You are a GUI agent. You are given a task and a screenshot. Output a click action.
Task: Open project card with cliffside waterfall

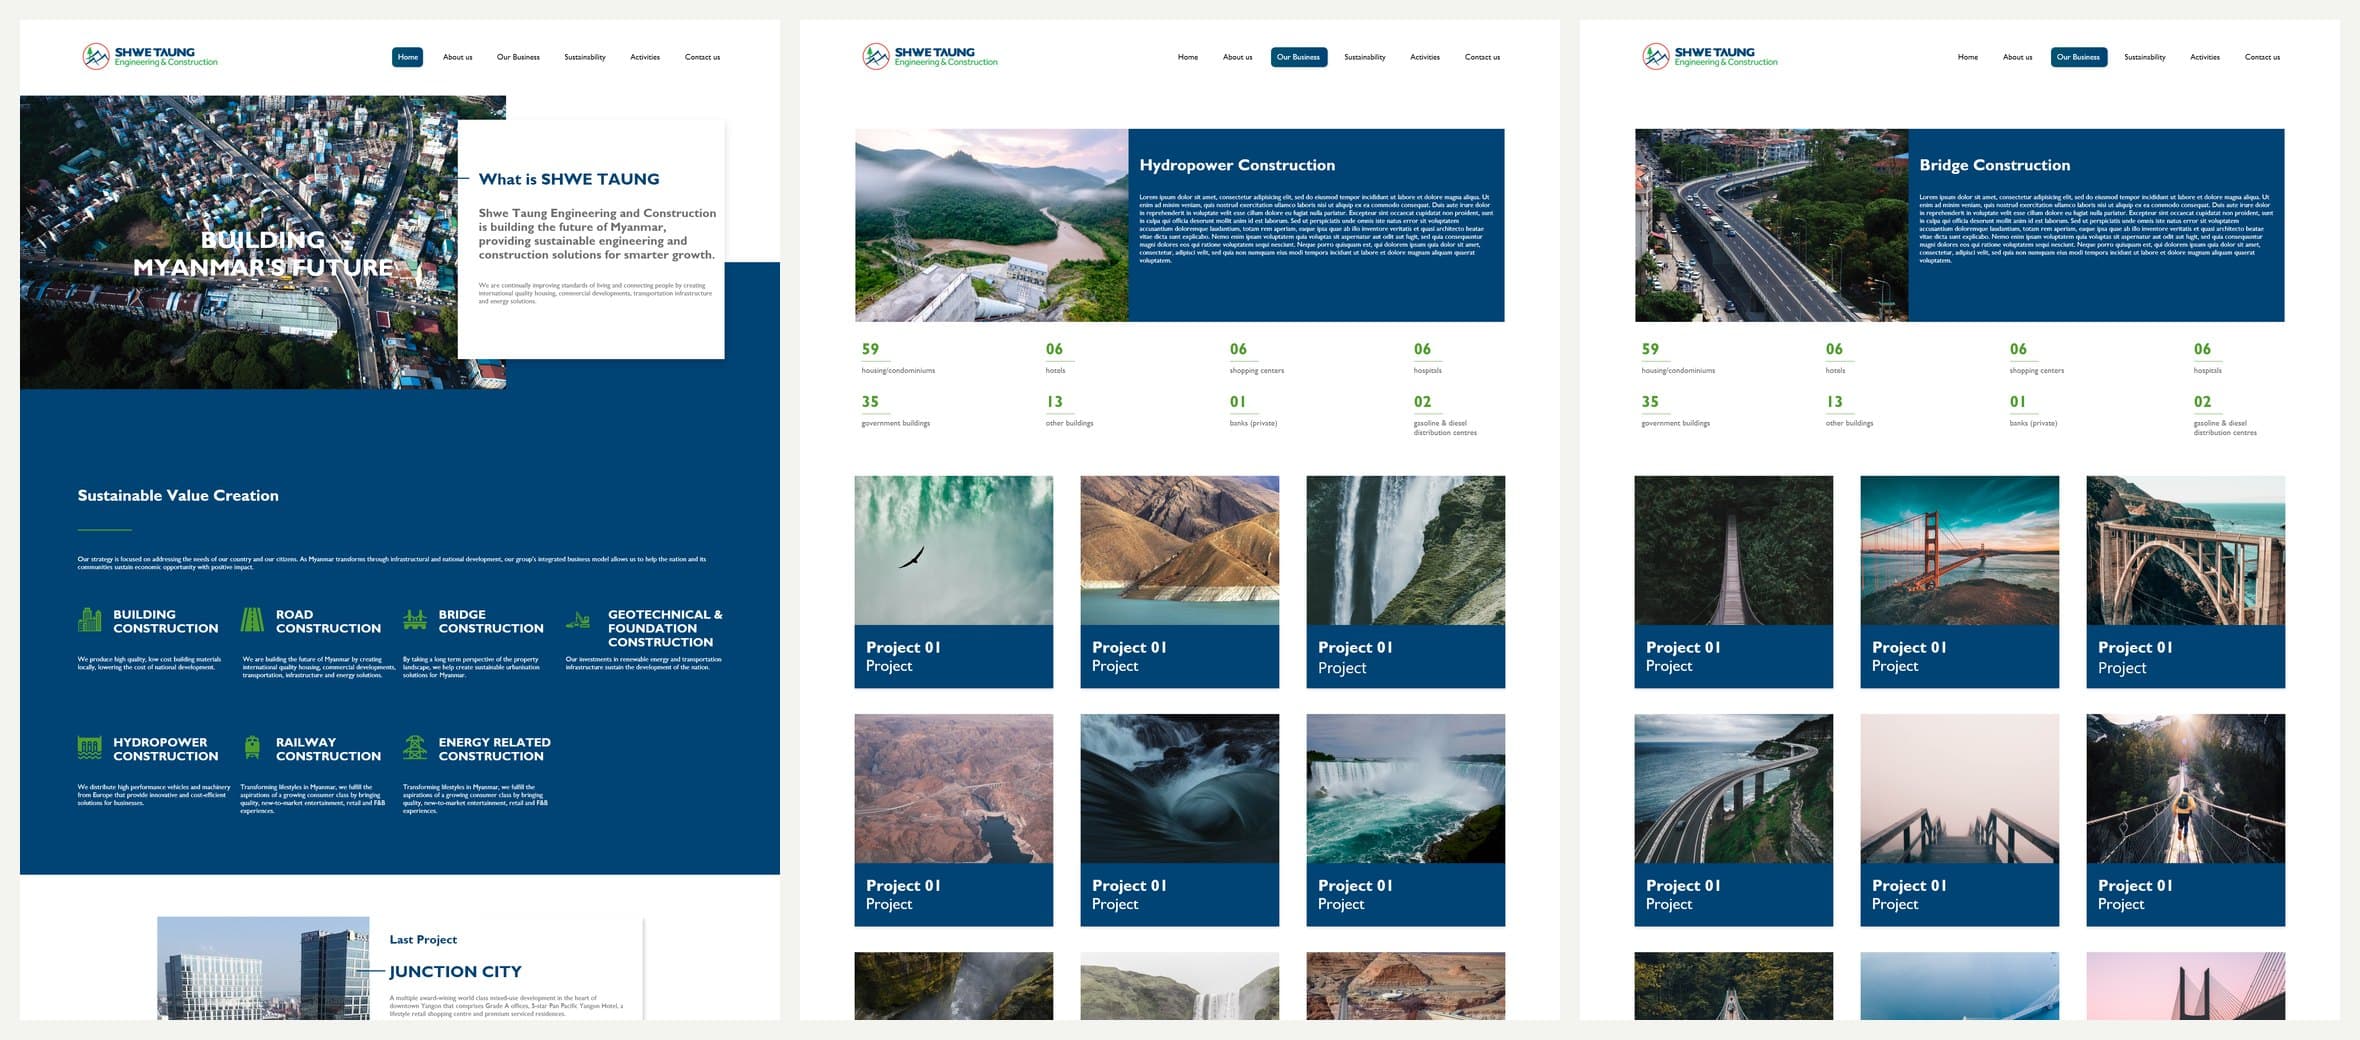[1406, 582]
